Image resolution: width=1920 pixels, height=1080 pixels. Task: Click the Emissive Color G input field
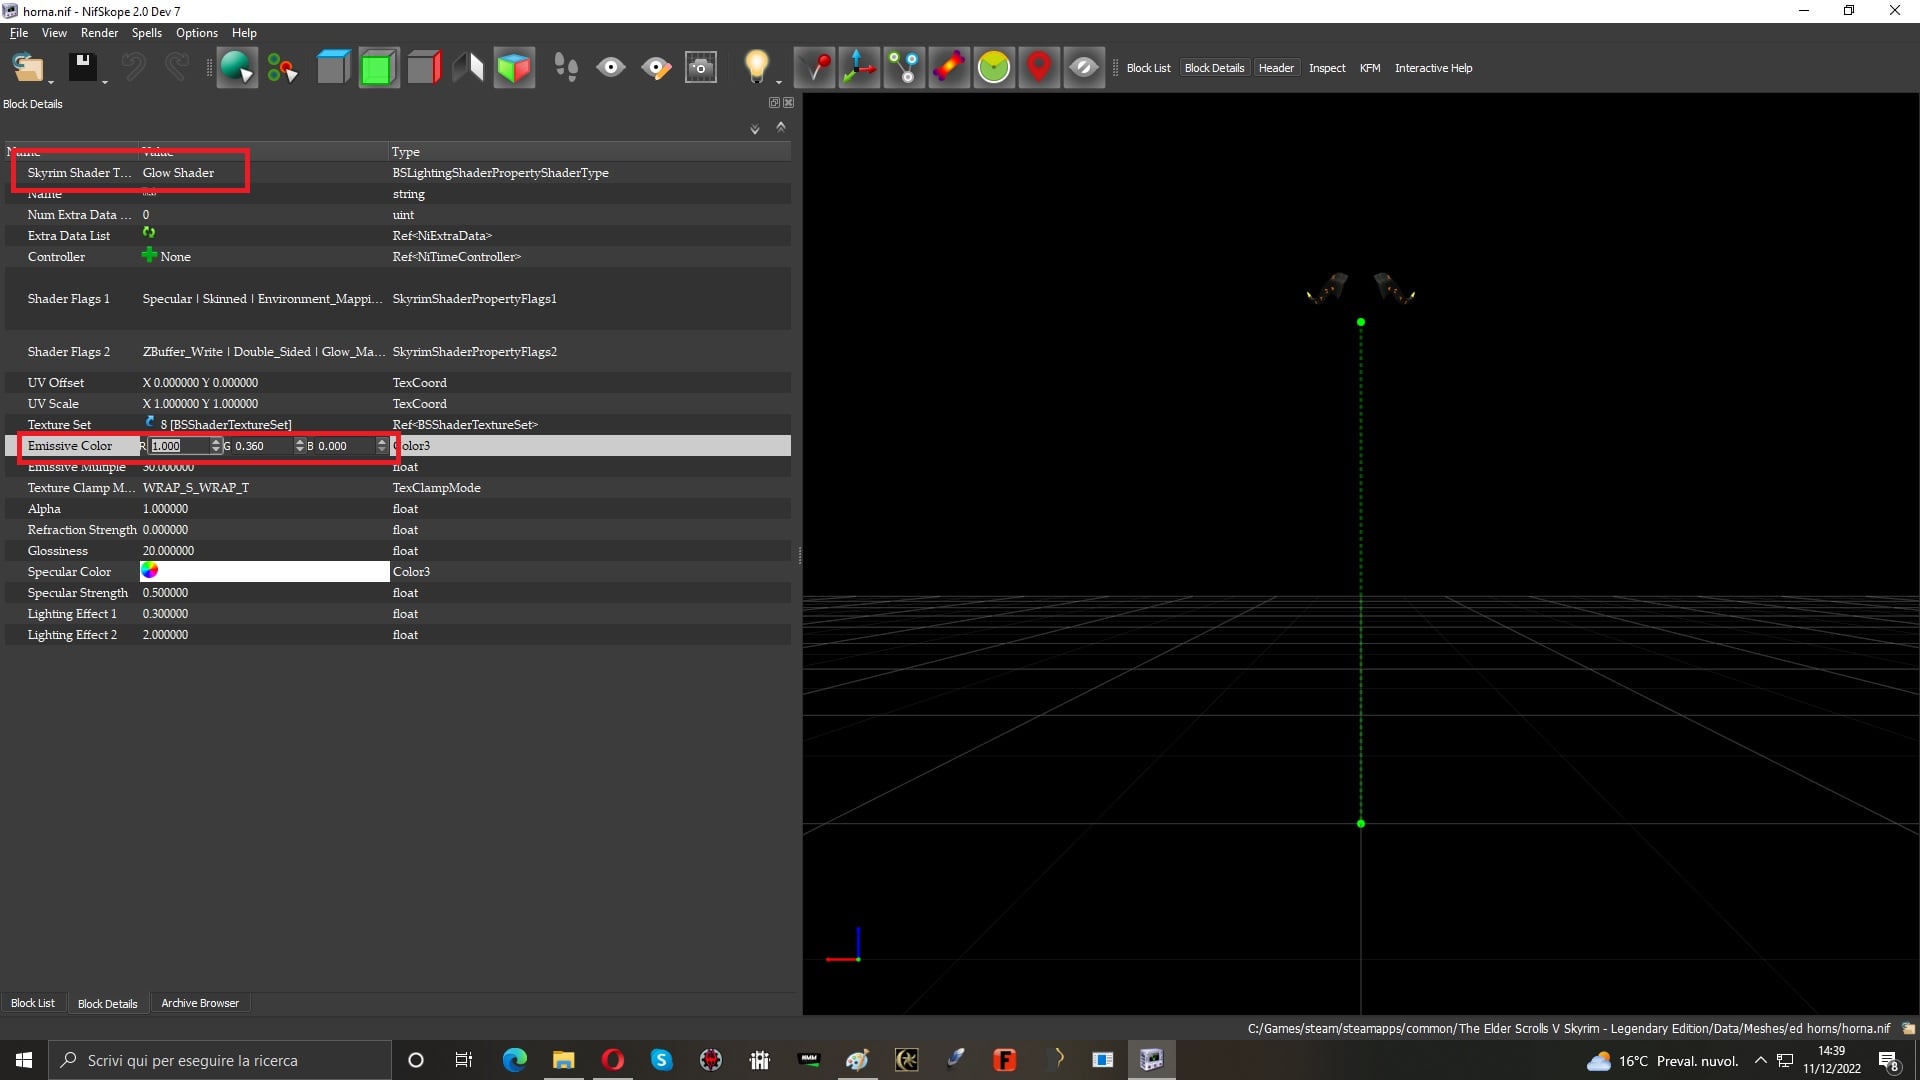262,446
